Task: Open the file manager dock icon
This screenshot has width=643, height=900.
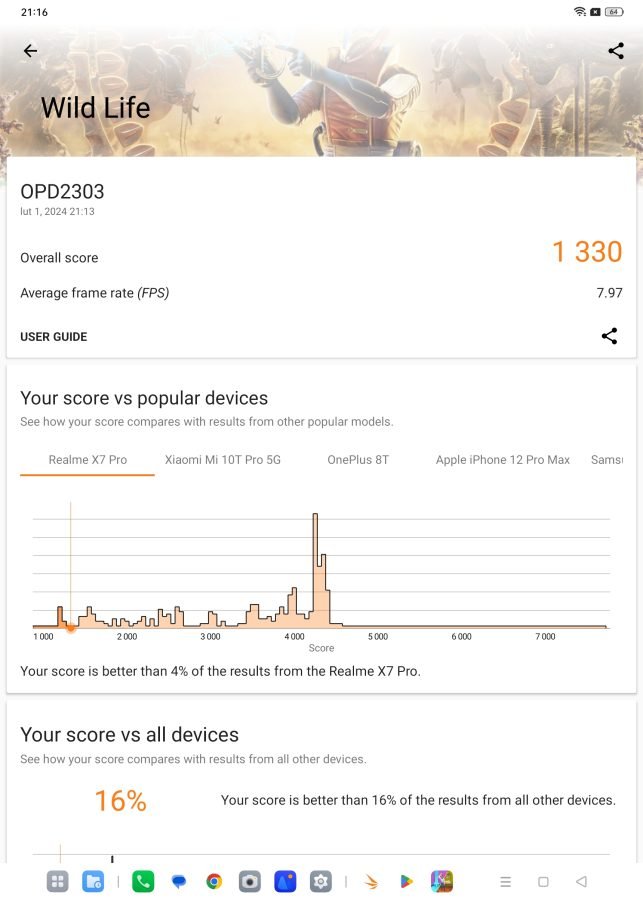Action: (x=93, y=881)
